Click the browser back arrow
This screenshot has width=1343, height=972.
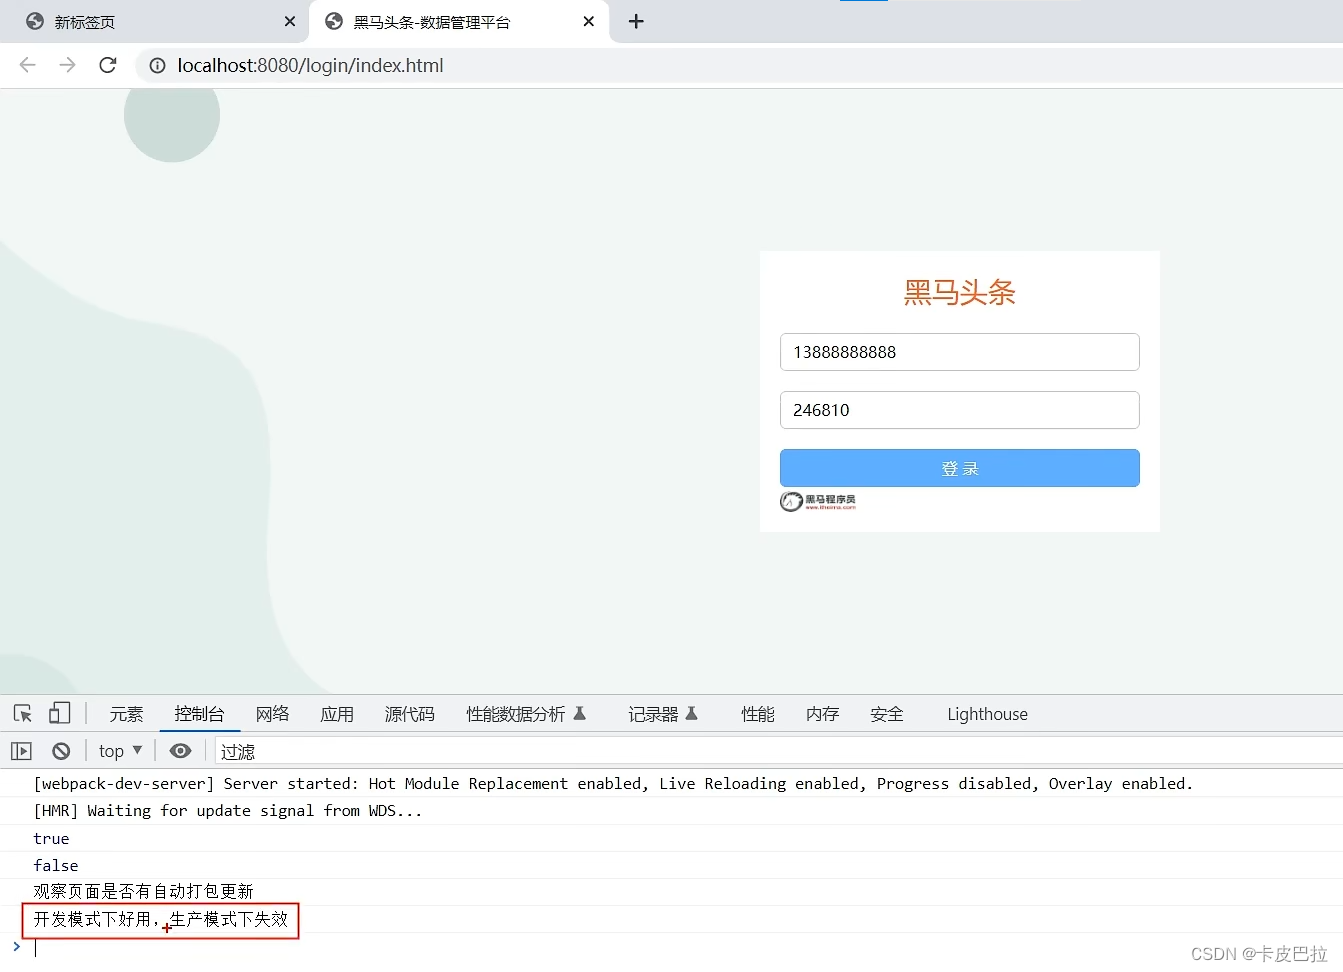[x=28, y=65]
